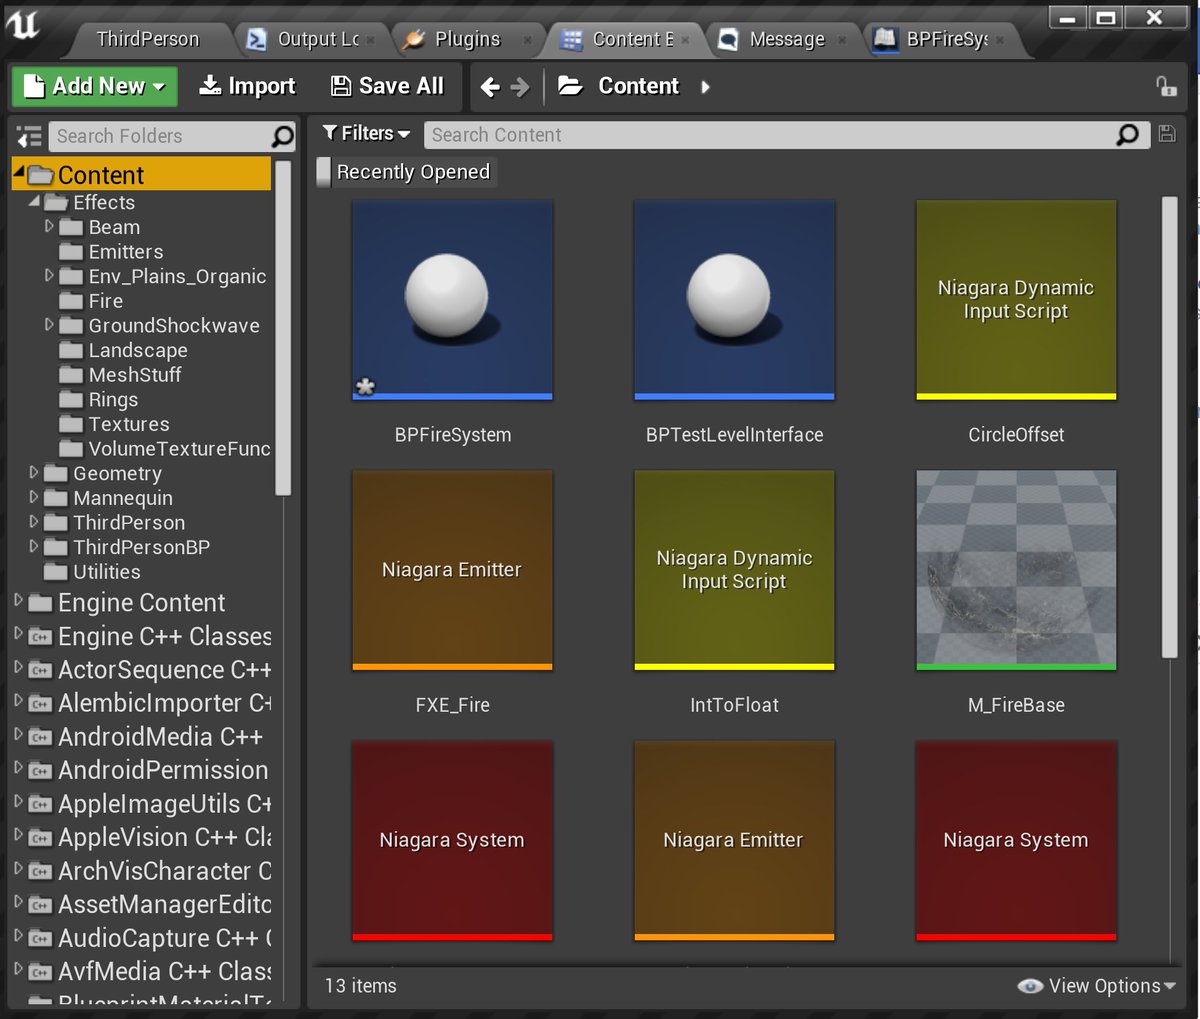Select the MeshStuff folder
This screenshot has width=1200, height=1019.
tap(135, 375)
